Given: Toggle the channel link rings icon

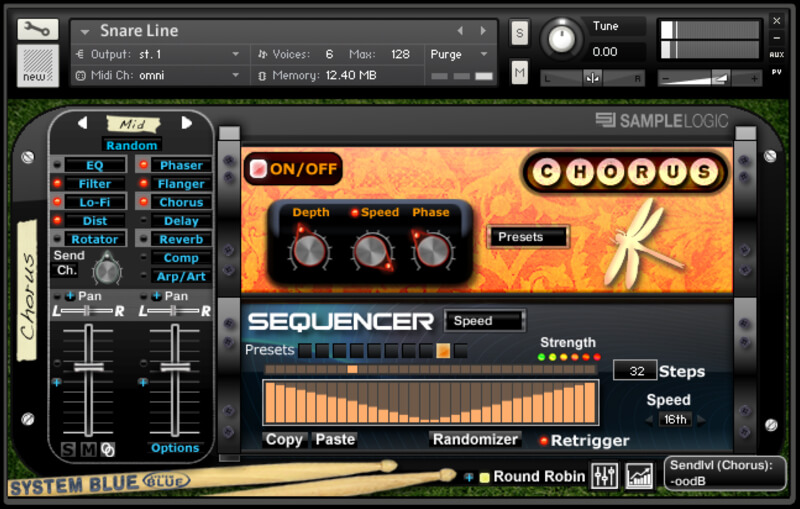Looking at the screenshot, I should click(108, 449).
